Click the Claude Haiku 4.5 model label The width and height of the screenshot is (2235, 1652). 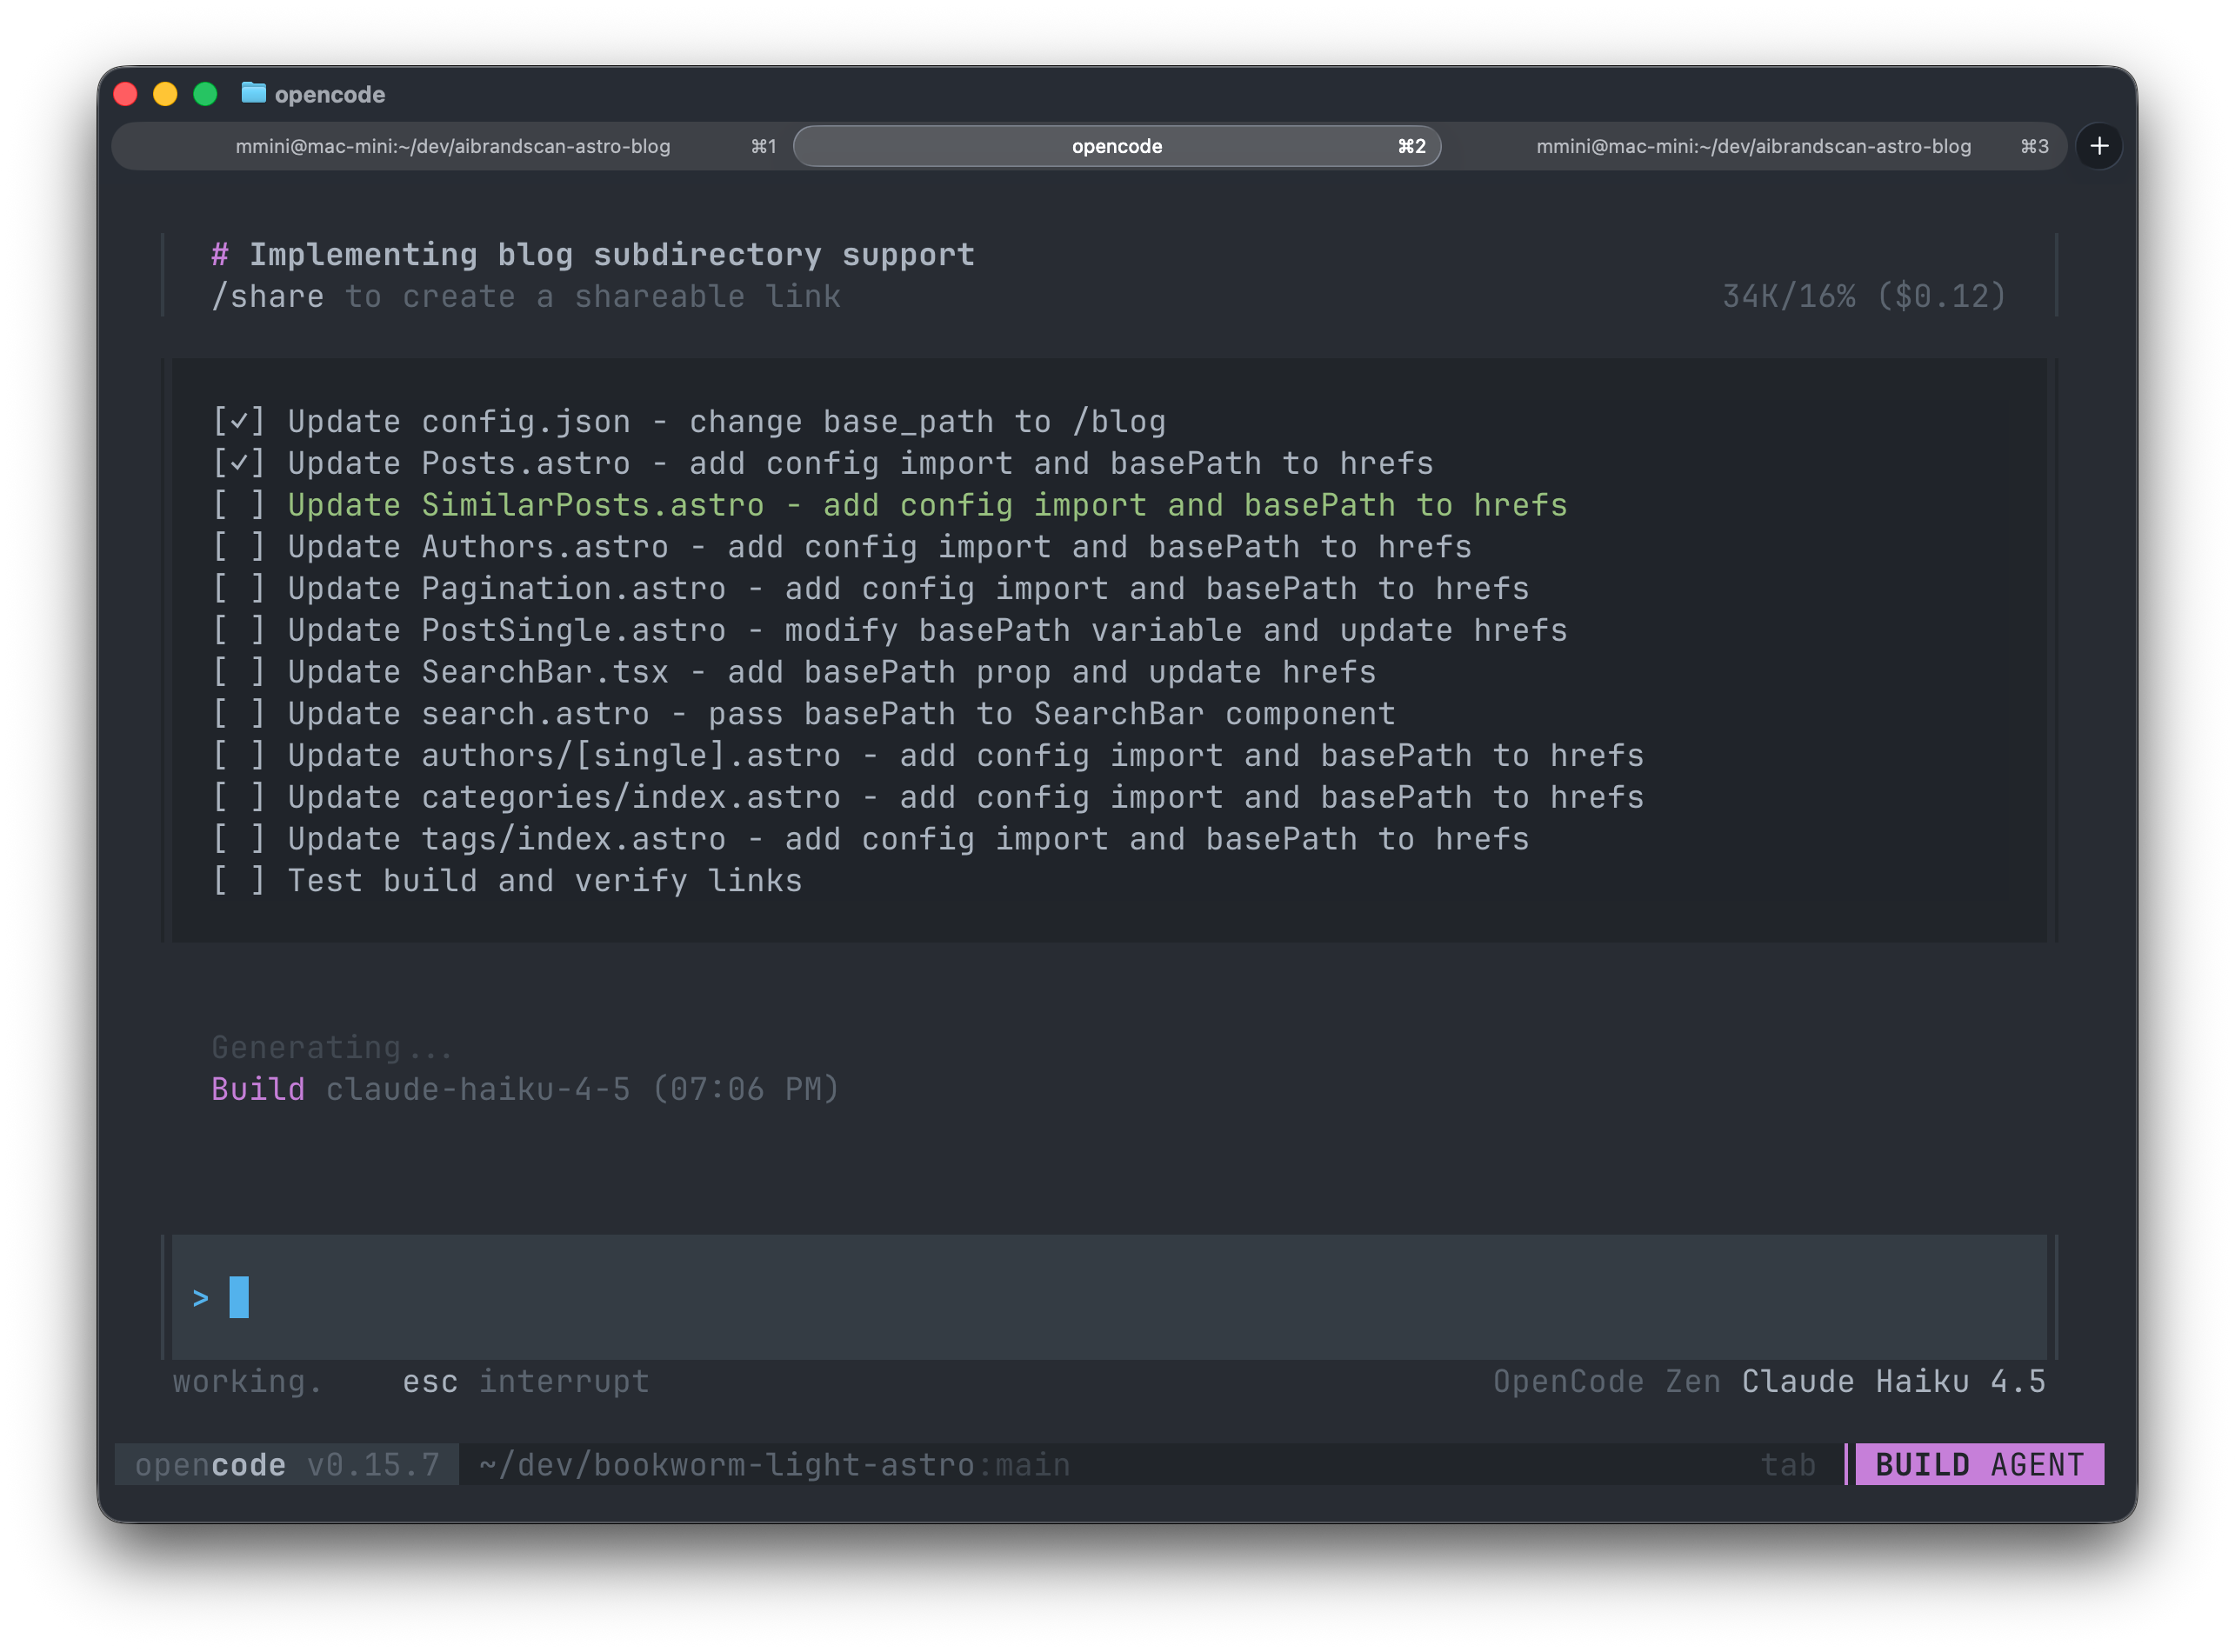tap(1893, 1382)
